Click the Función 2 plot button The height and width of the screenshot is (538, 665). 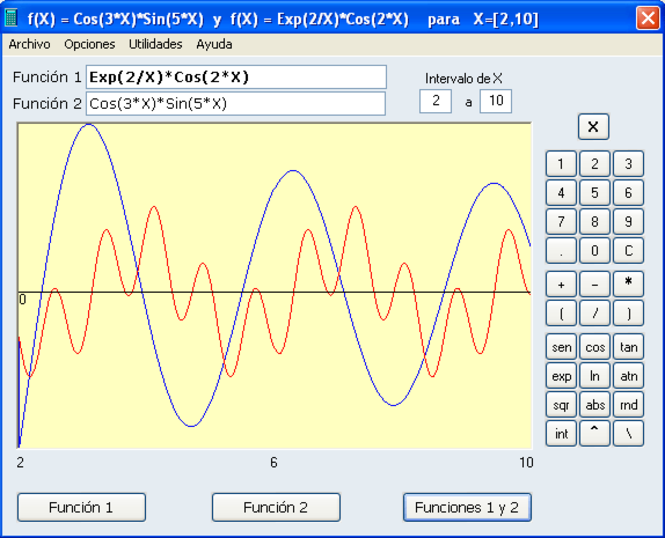point(276,507)
